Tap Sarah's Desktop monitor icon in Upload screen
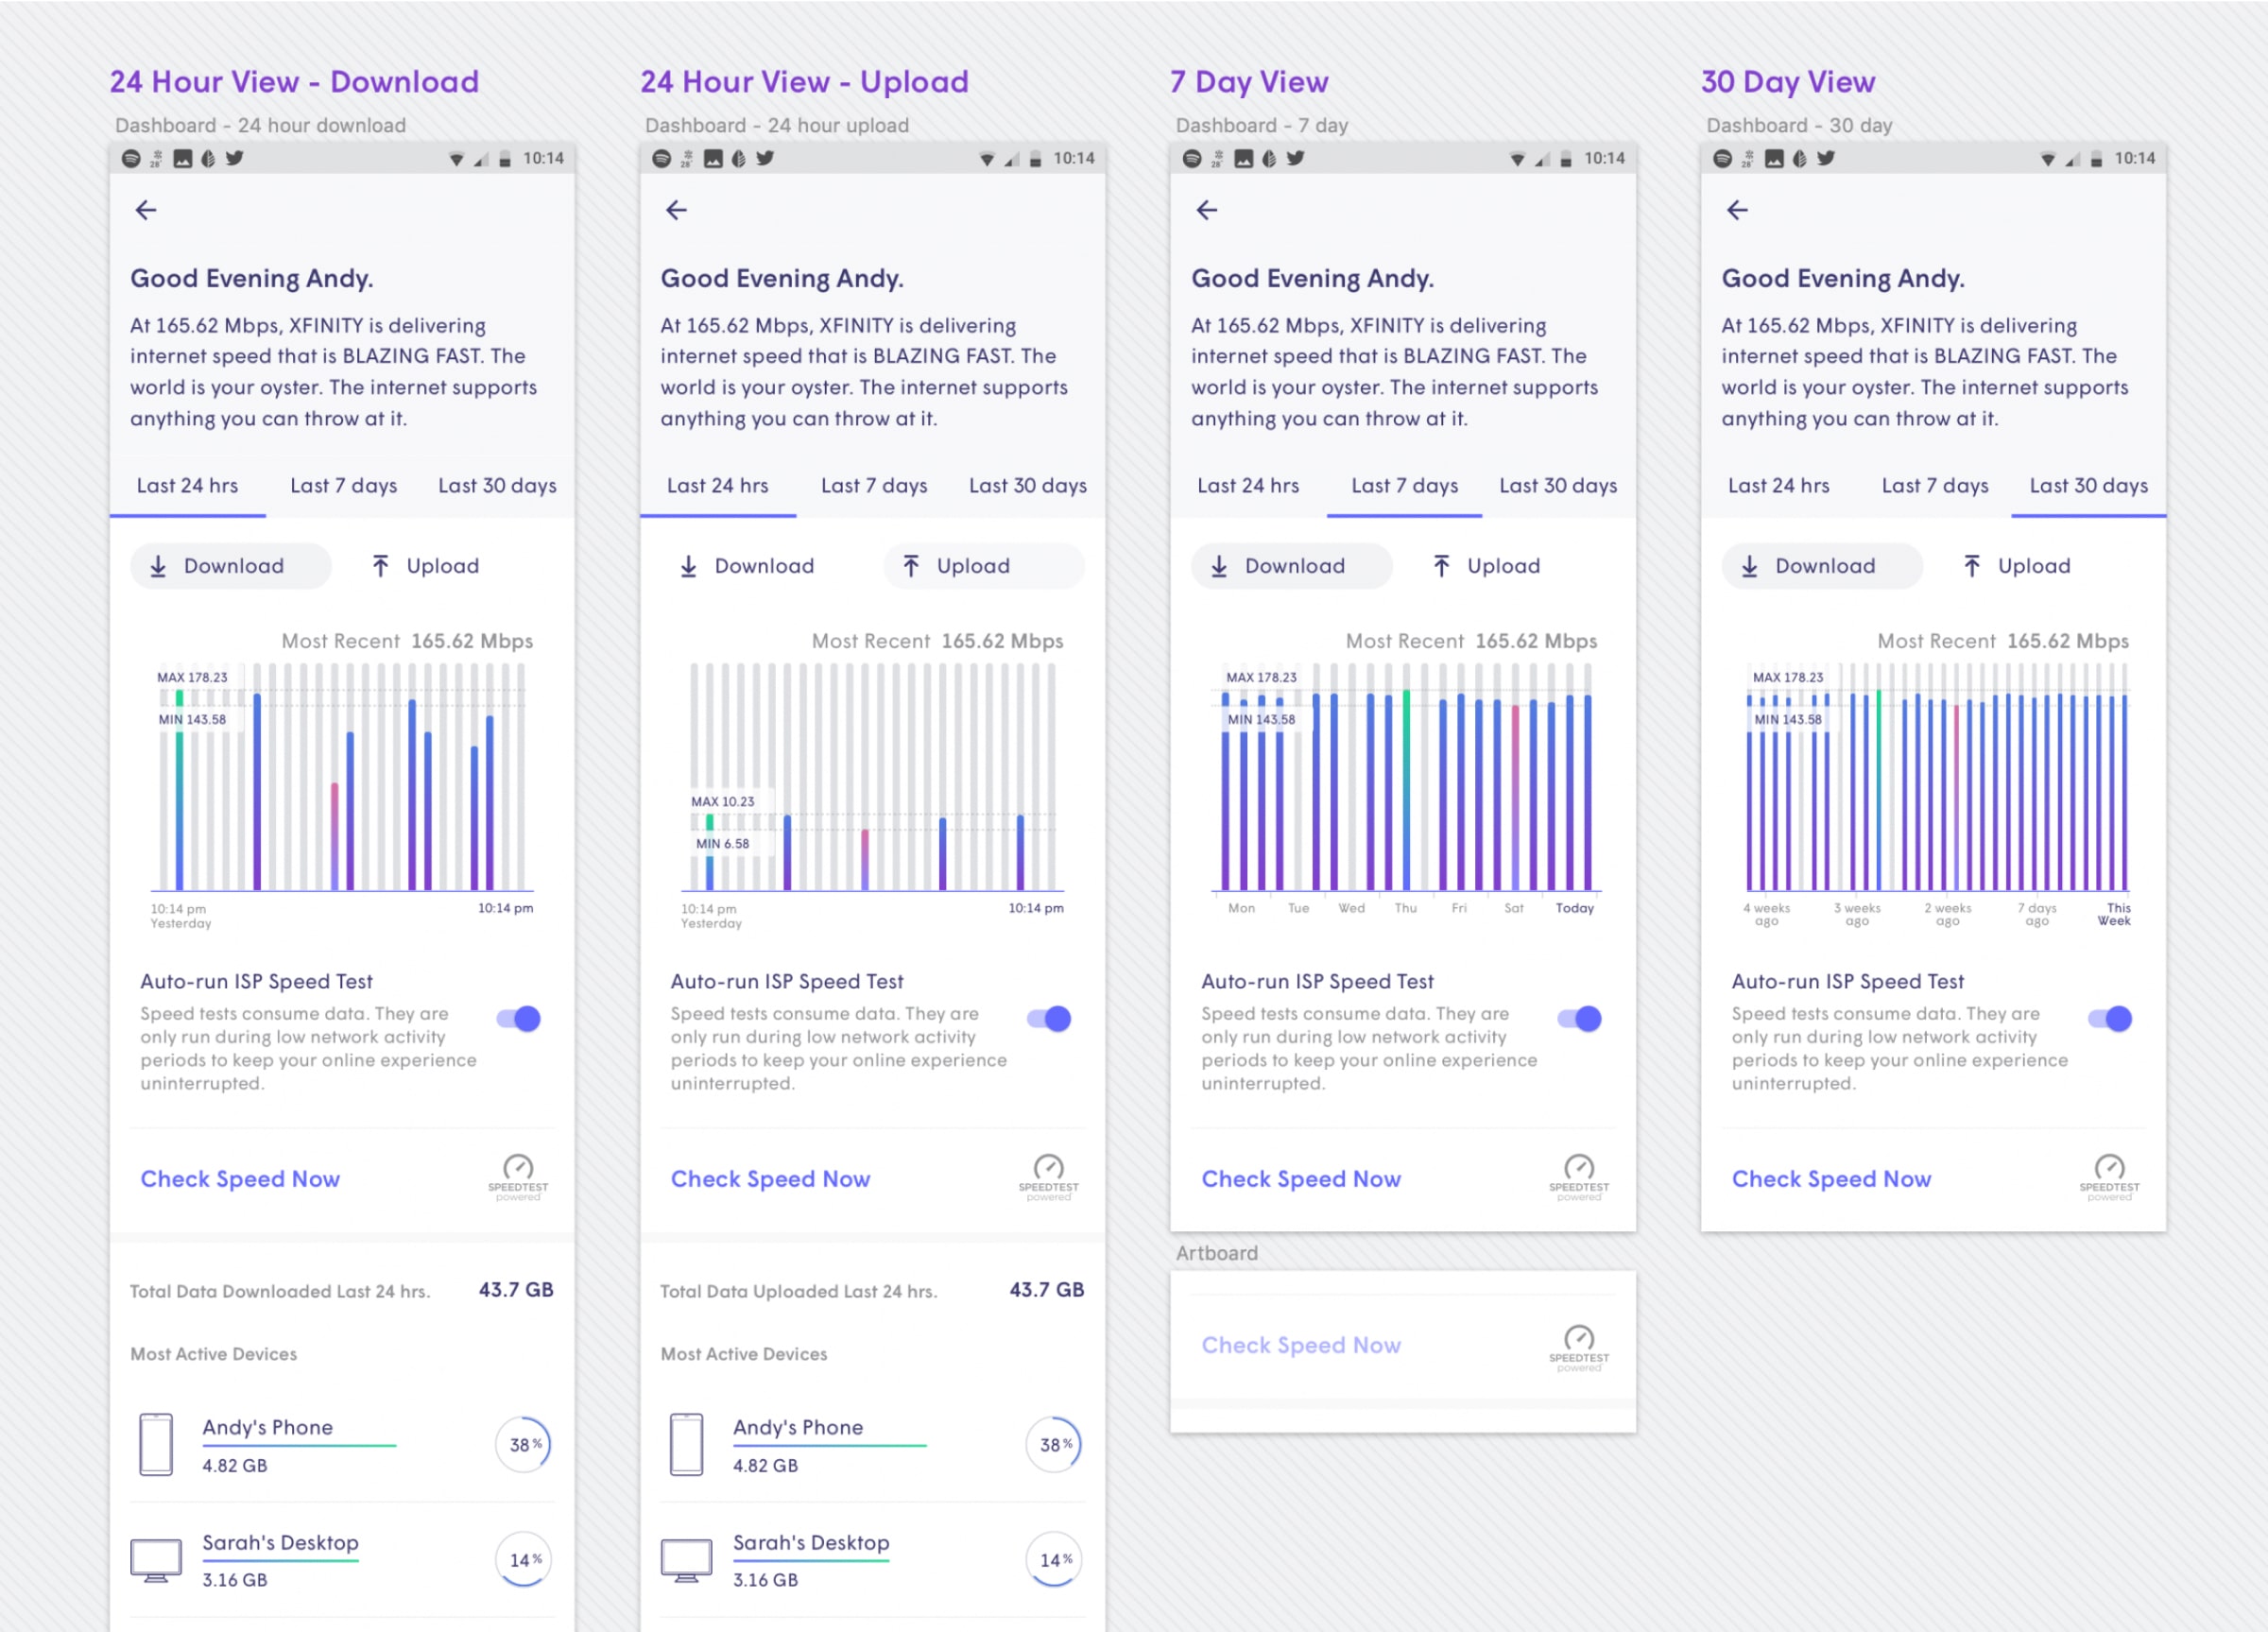This screenshot has height=1632, width=2268. 686,1560
